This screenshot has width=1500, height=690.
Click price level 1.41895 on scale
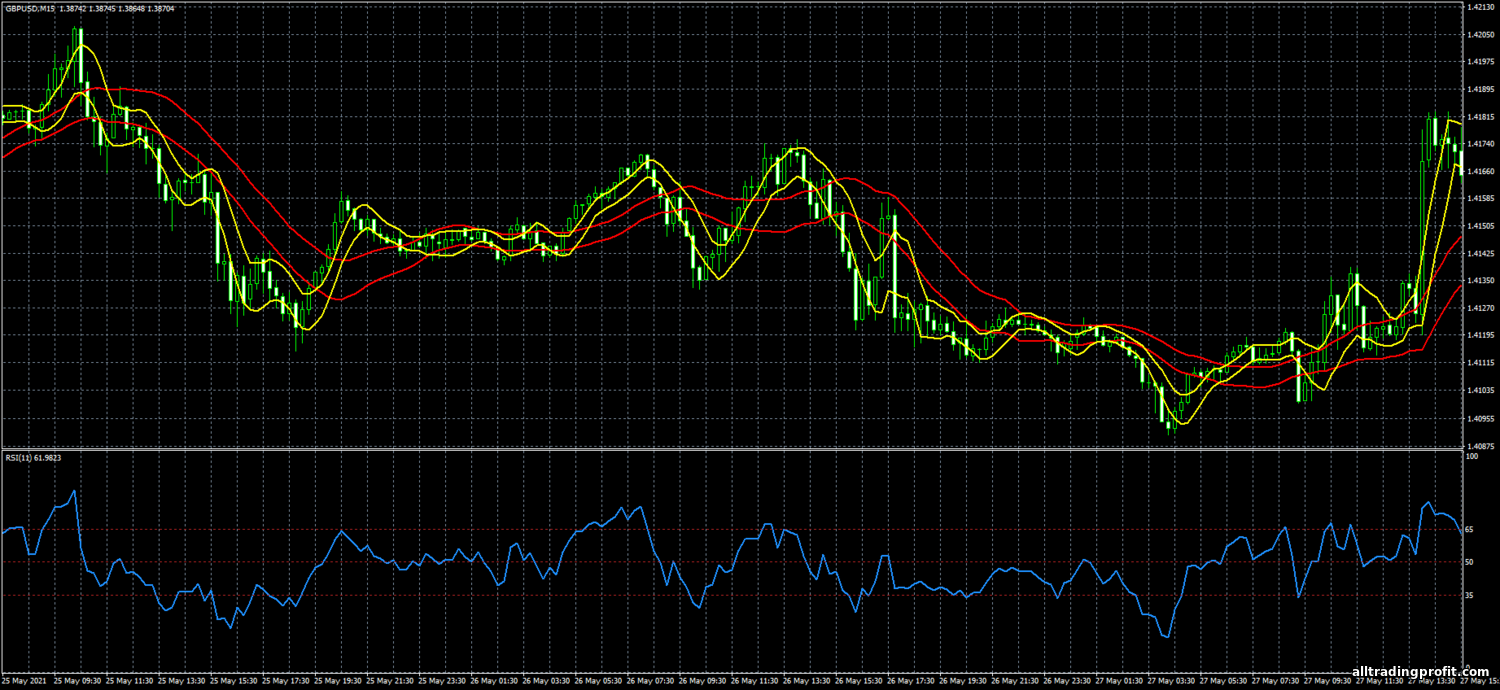coord(1481,90)
